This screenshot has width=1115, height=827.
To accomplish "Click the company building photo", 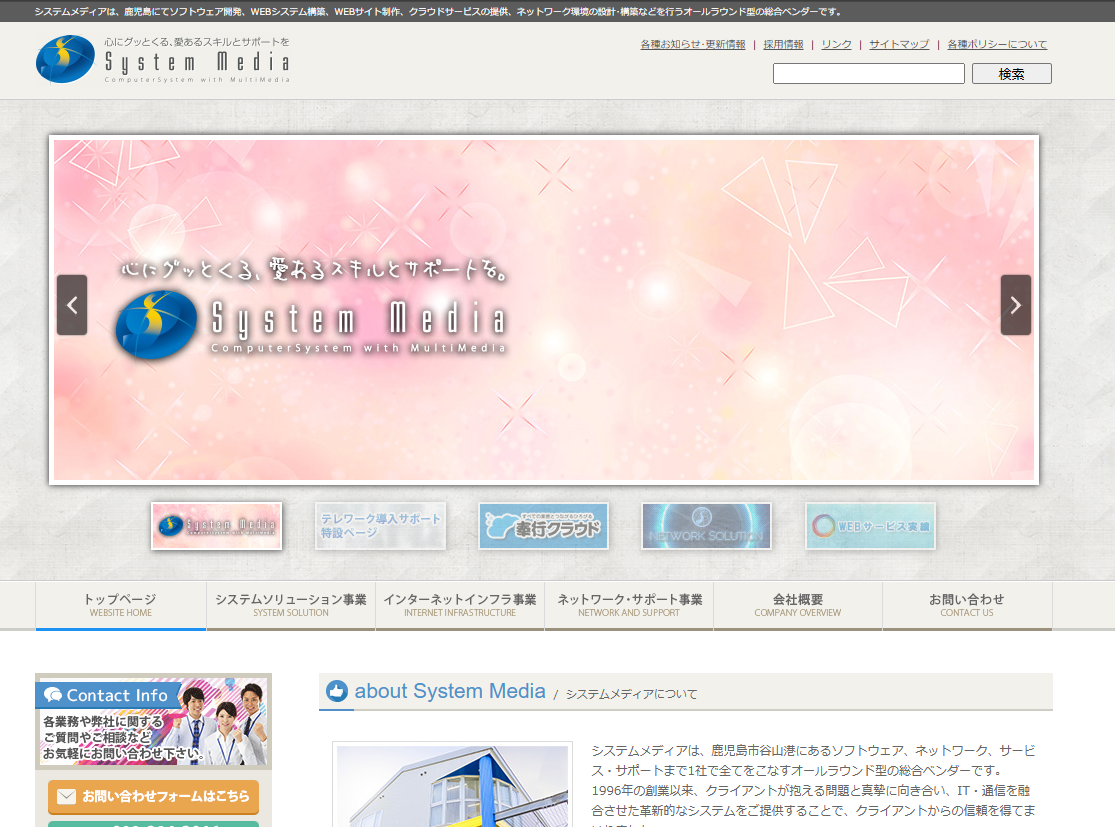I will [x=452, y=785].
